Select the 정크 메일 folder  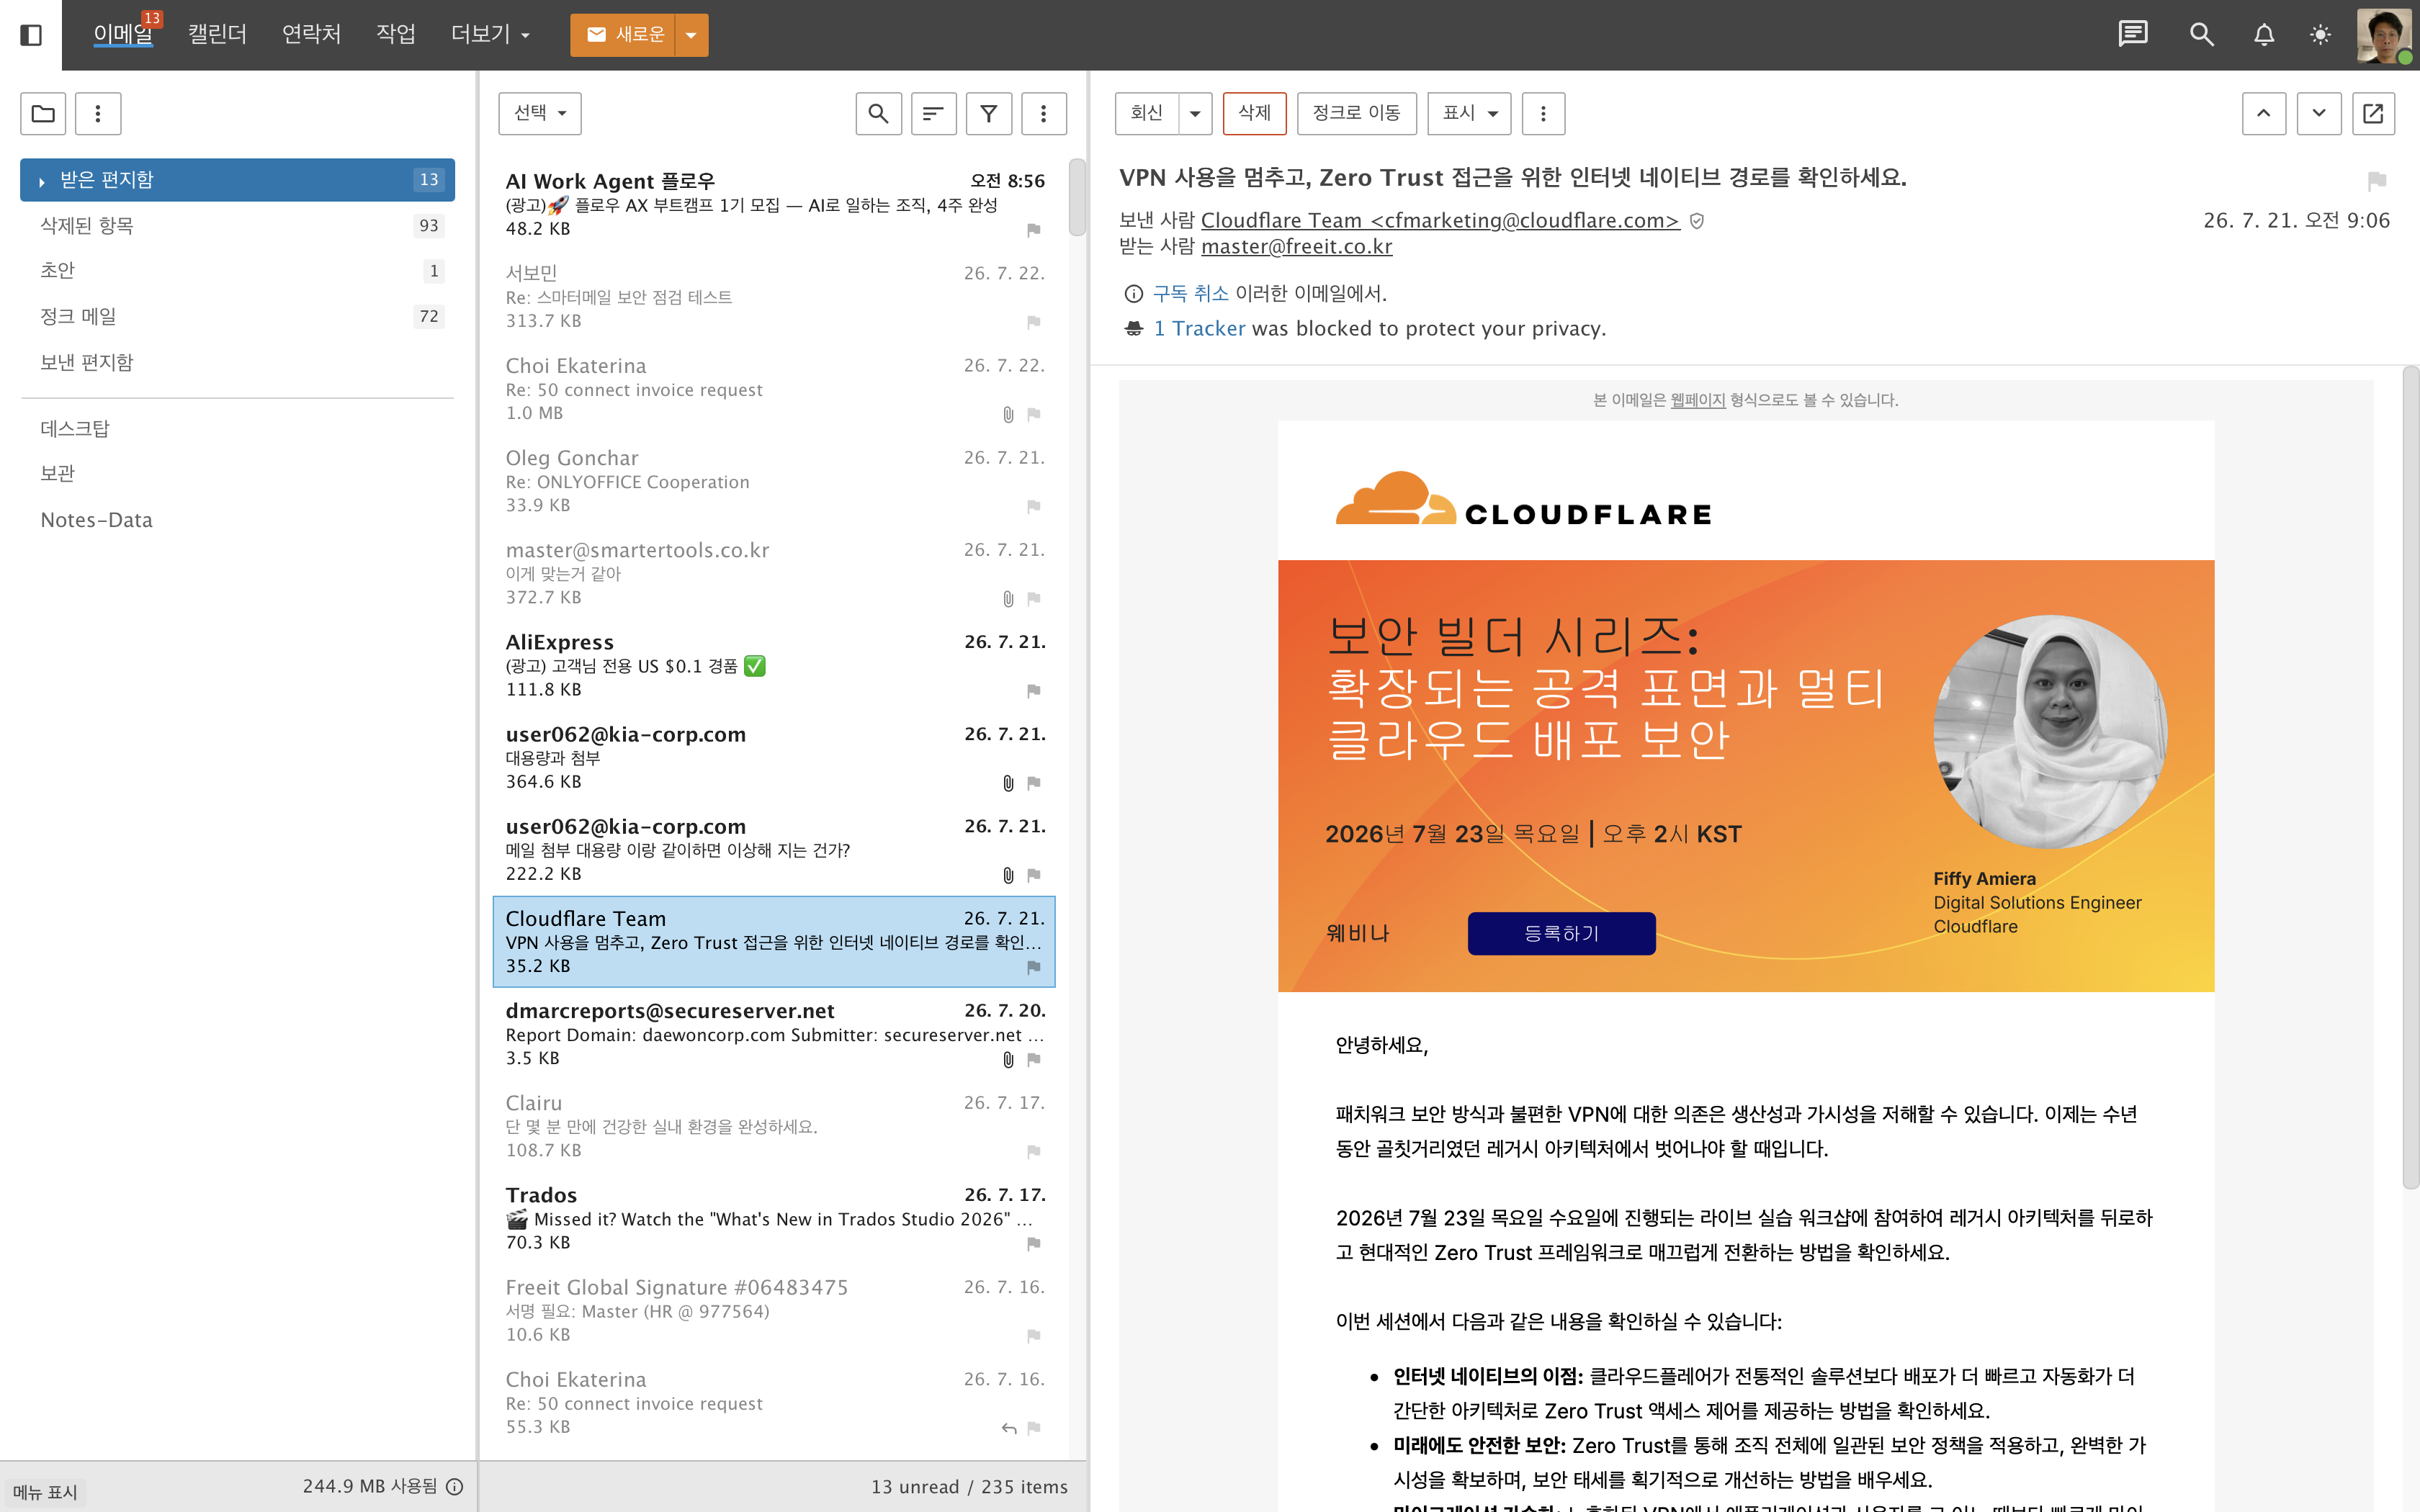(x=237, y=317)
